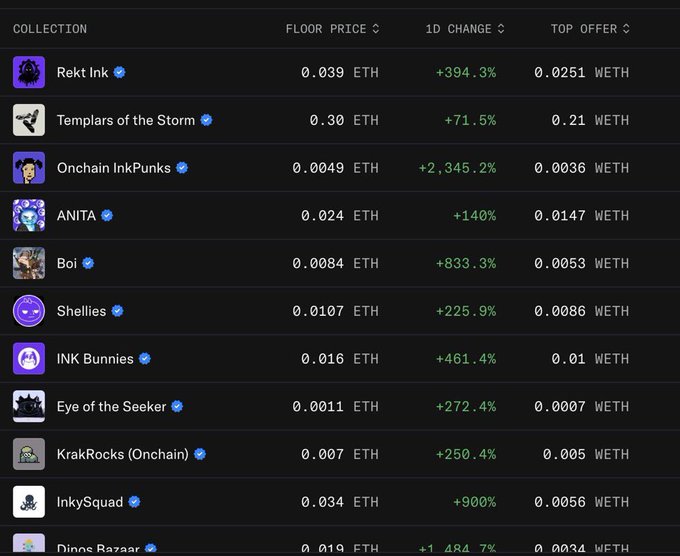Select floor price 0.0011 ETH
The image size is (680, 556).
[335, 406]
